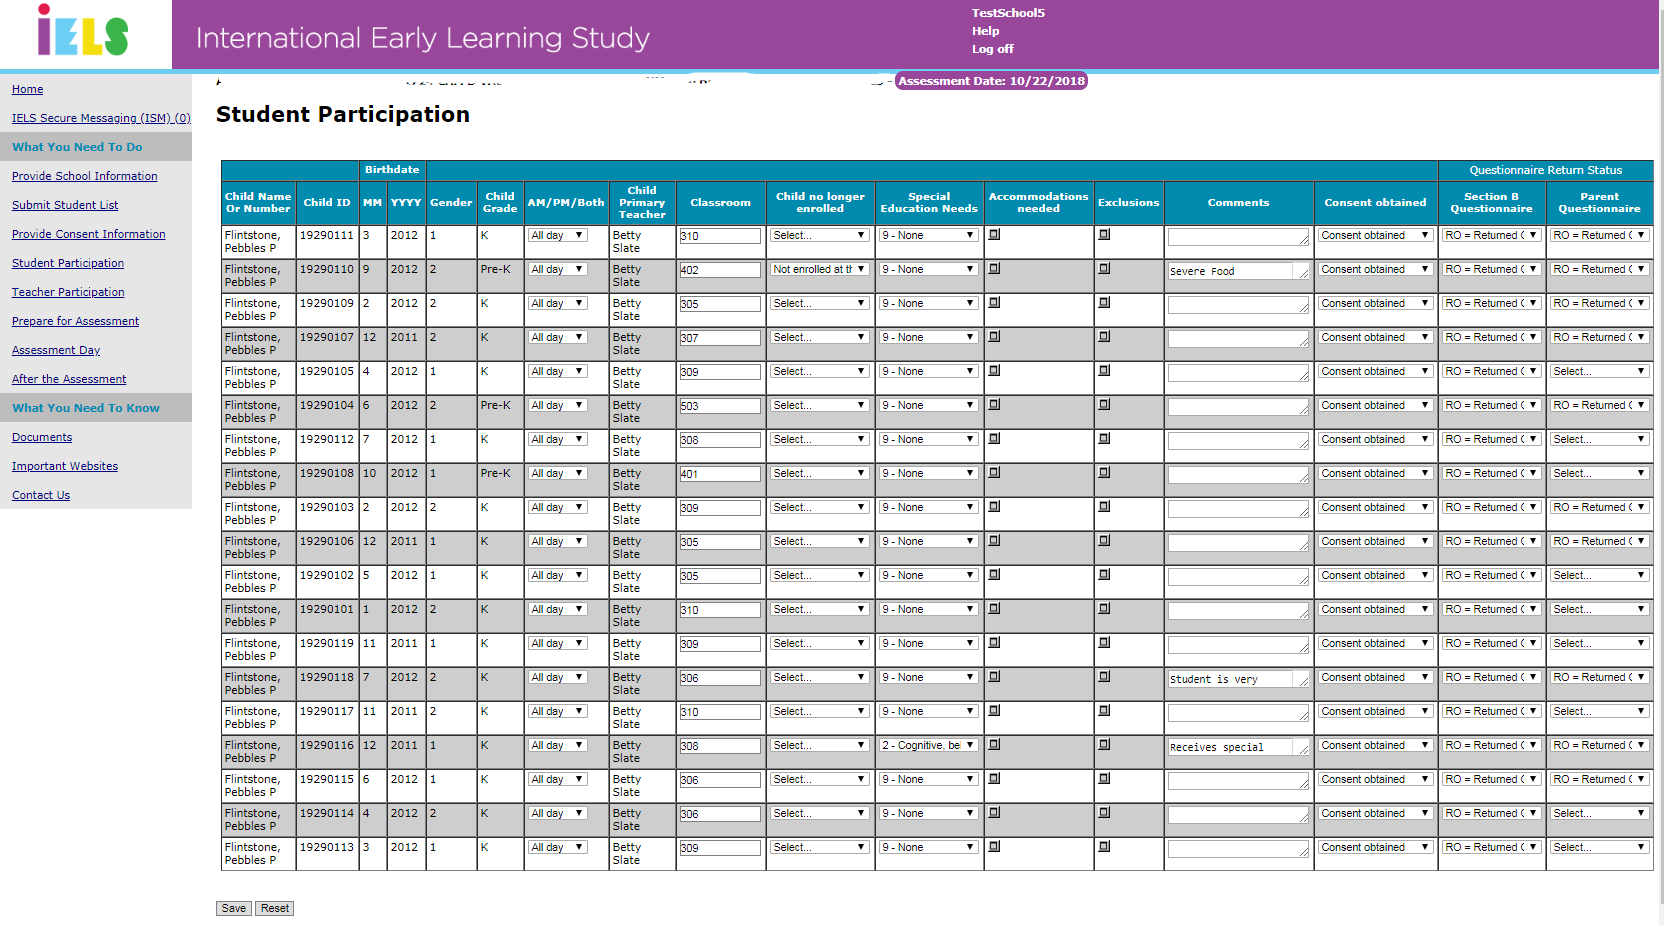Enable Accommodations needed for child 19290104
This screenshot has width=1664, height=938.
pyautogui.click(x=994, y=405)
